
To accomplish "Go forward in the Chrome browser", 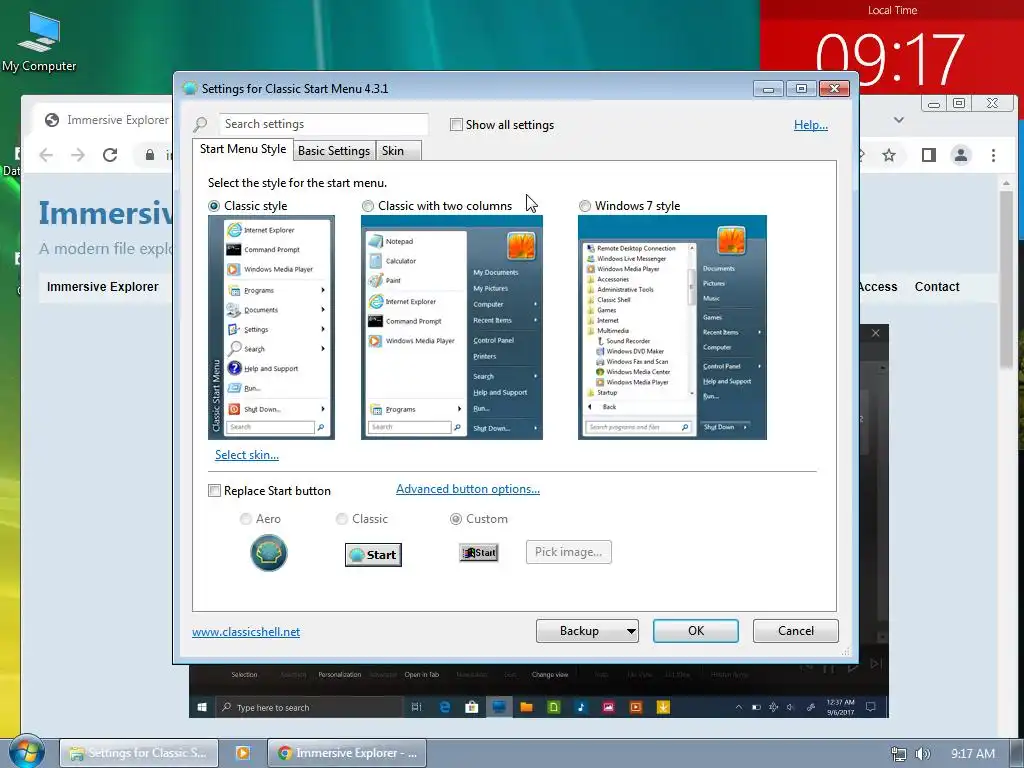I will coord(78,155).
